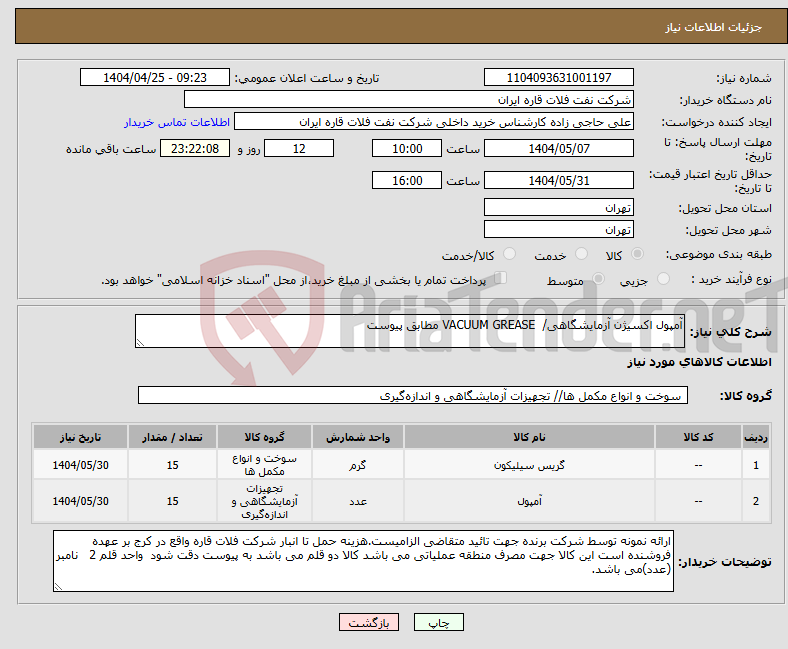Click the چاپ (print) button
Viewport: 788px width, 649px height.
[439, 622]
